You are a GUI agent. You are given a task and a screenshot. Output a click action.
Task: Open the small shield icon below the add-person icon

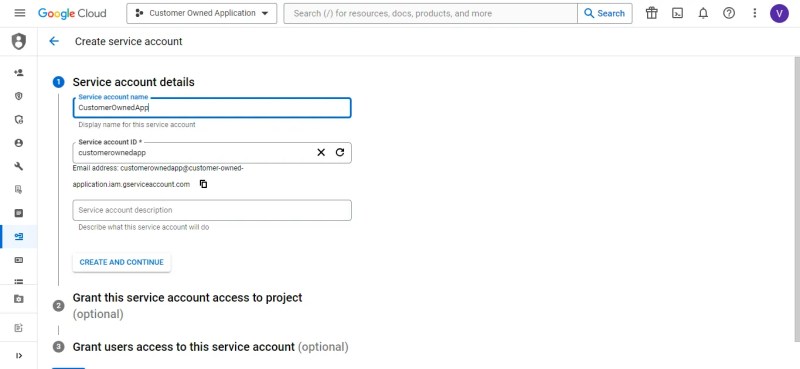[19, 96]
